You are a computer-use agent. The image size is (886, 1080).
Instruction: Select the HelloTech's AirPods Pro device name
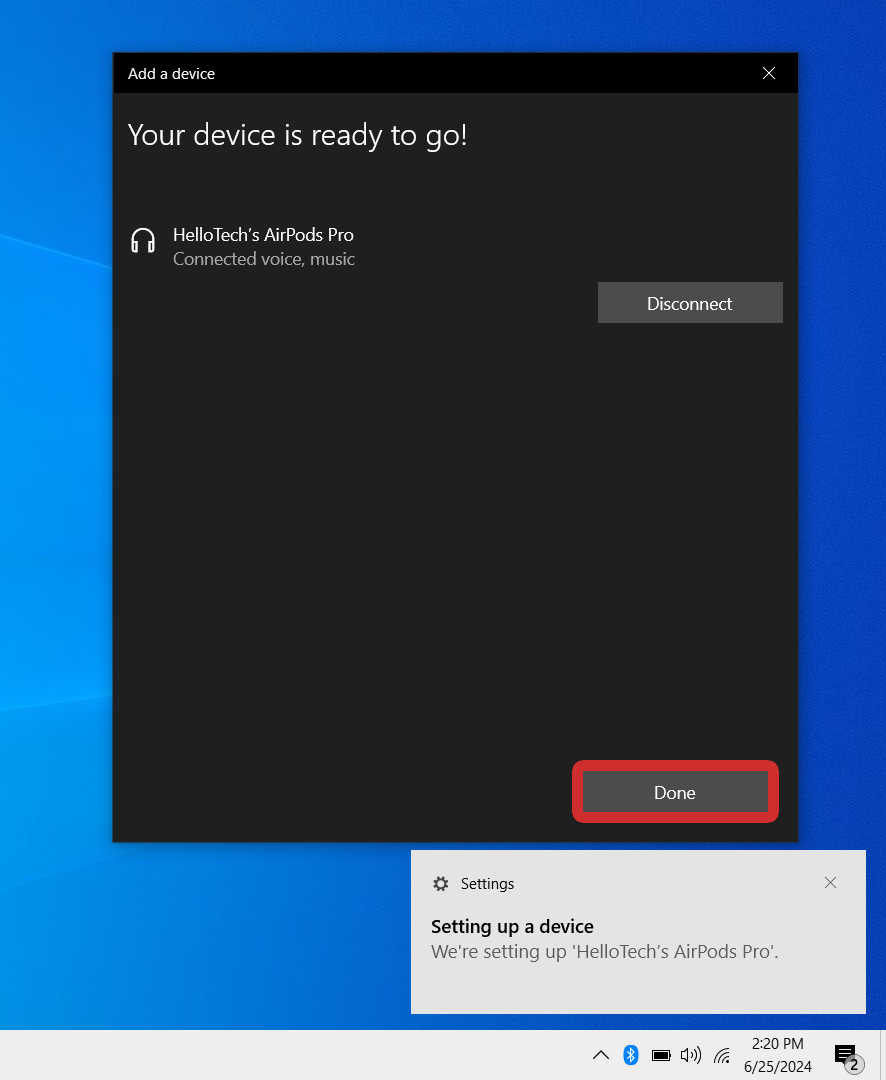click(x=263, y=235)
